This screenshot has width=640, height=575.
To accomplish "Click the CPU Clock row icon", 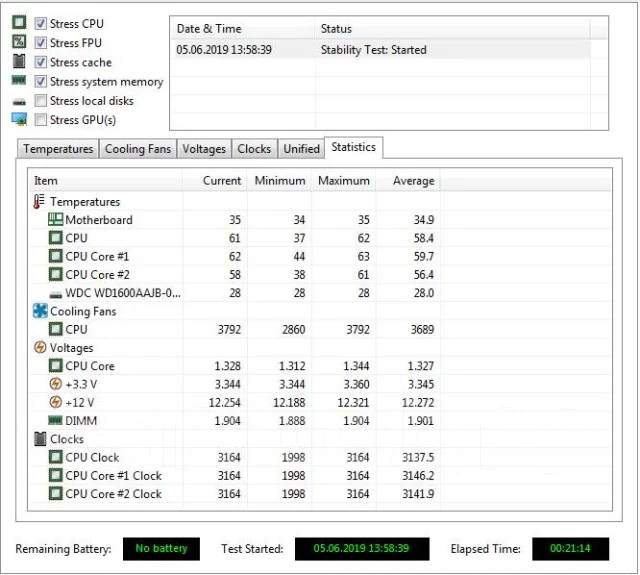I will (x=56, y=457).
